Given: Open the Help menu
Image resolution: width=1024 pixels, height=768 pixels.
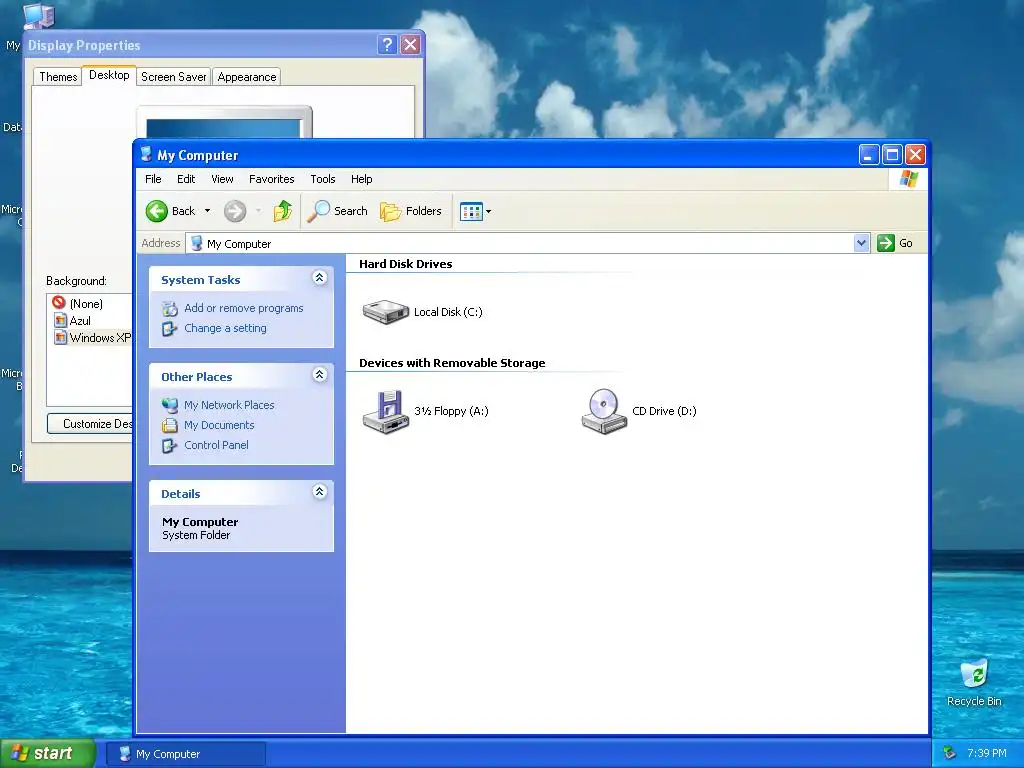Looking at the screenshot, I should (361, 179).
